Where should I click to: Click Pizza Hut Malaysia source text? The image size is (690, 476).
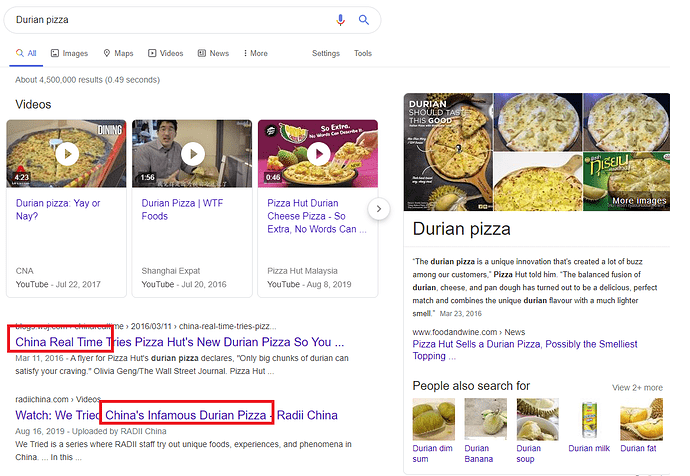302,271
